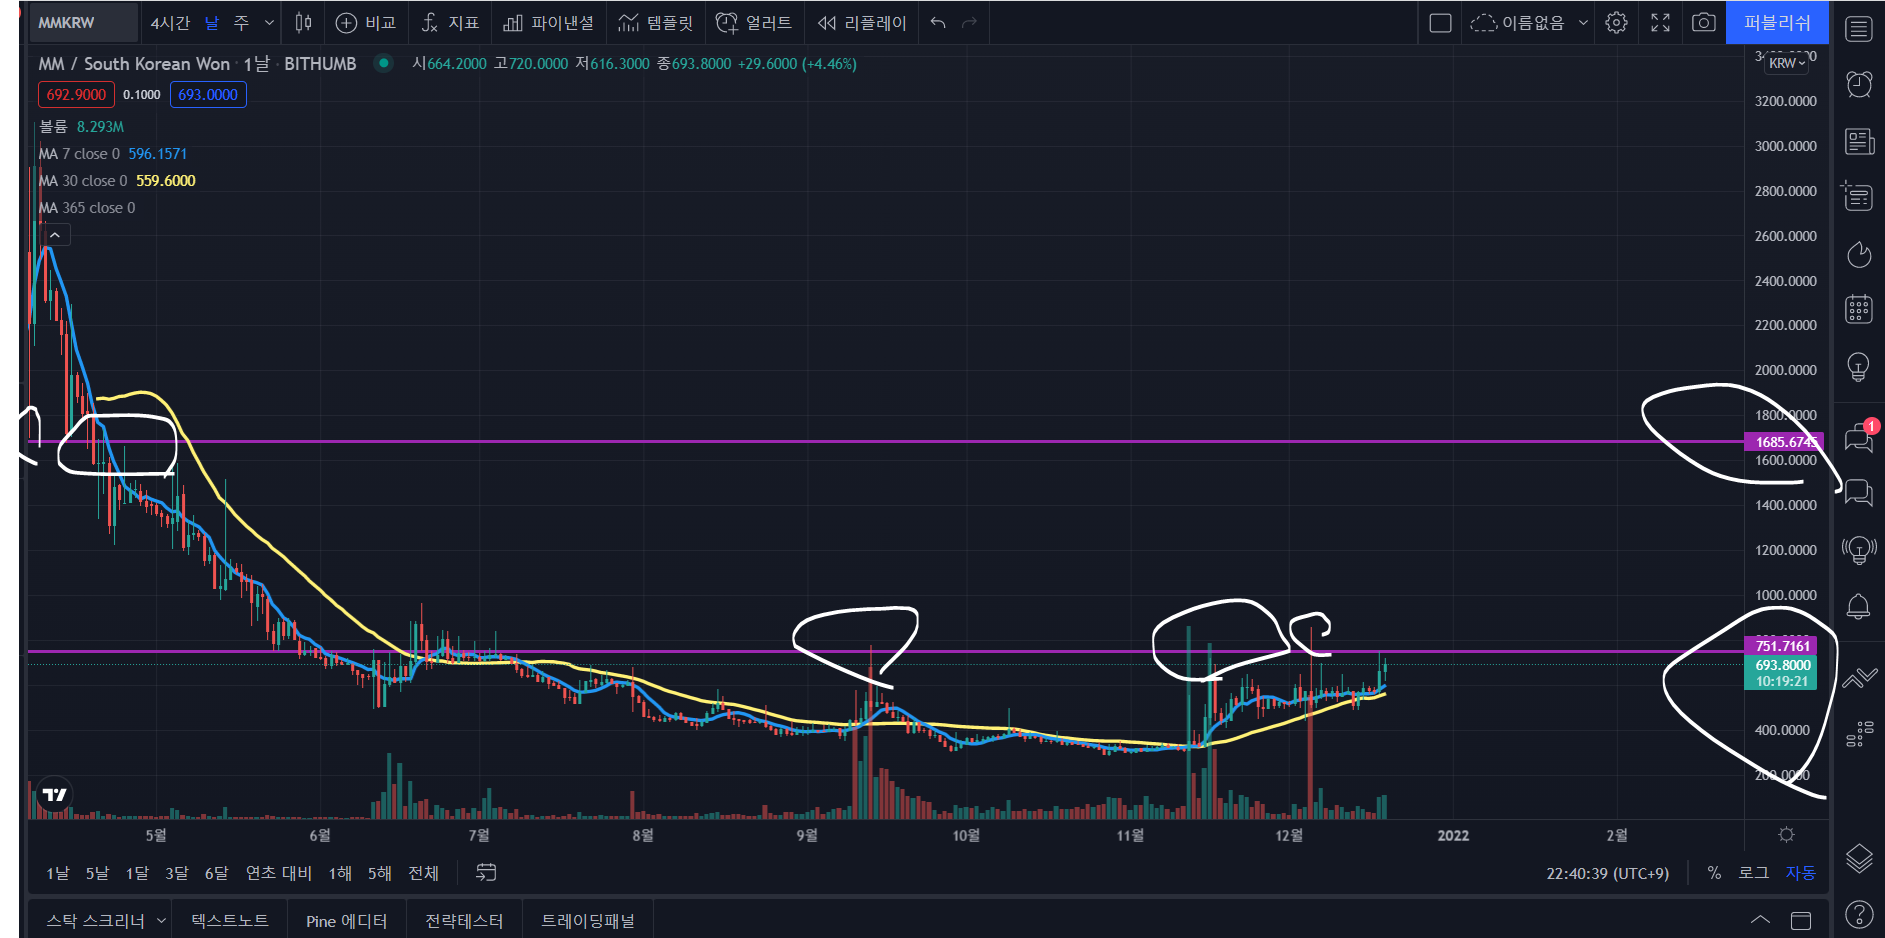
Task: Toggle logarithmic scale 로그
Action: click(1754, 873)
